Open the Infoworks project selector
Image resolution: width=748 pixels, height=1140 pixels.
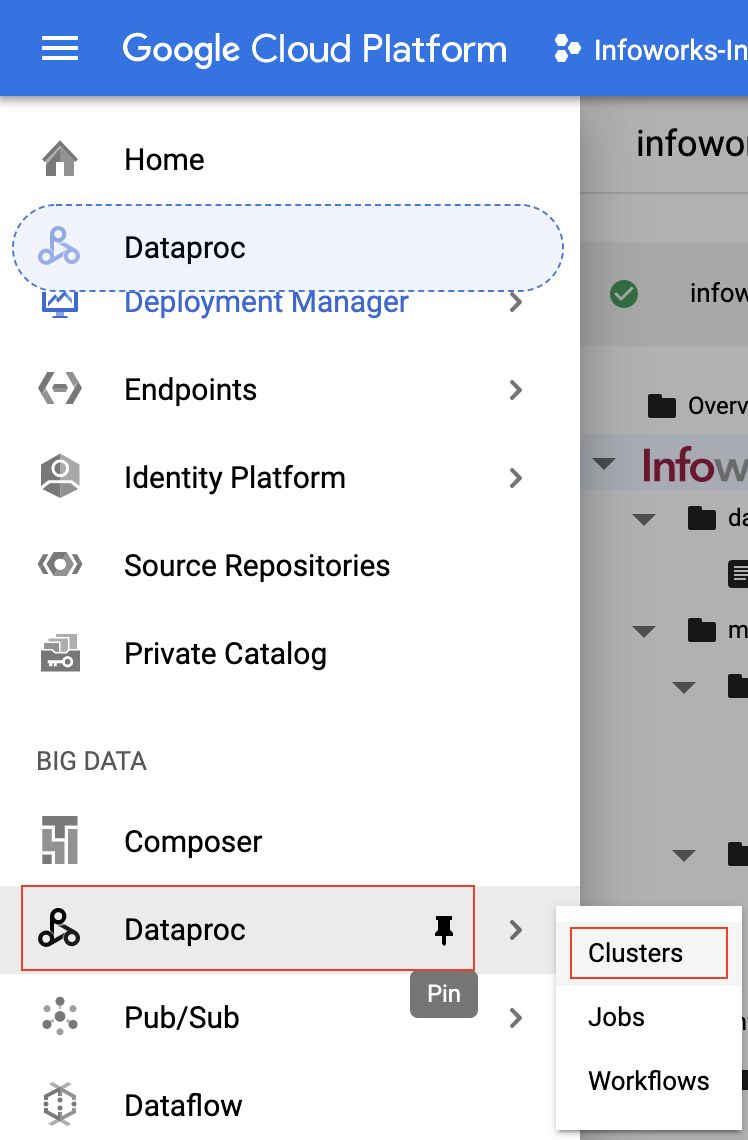click(x=650, y=49)
